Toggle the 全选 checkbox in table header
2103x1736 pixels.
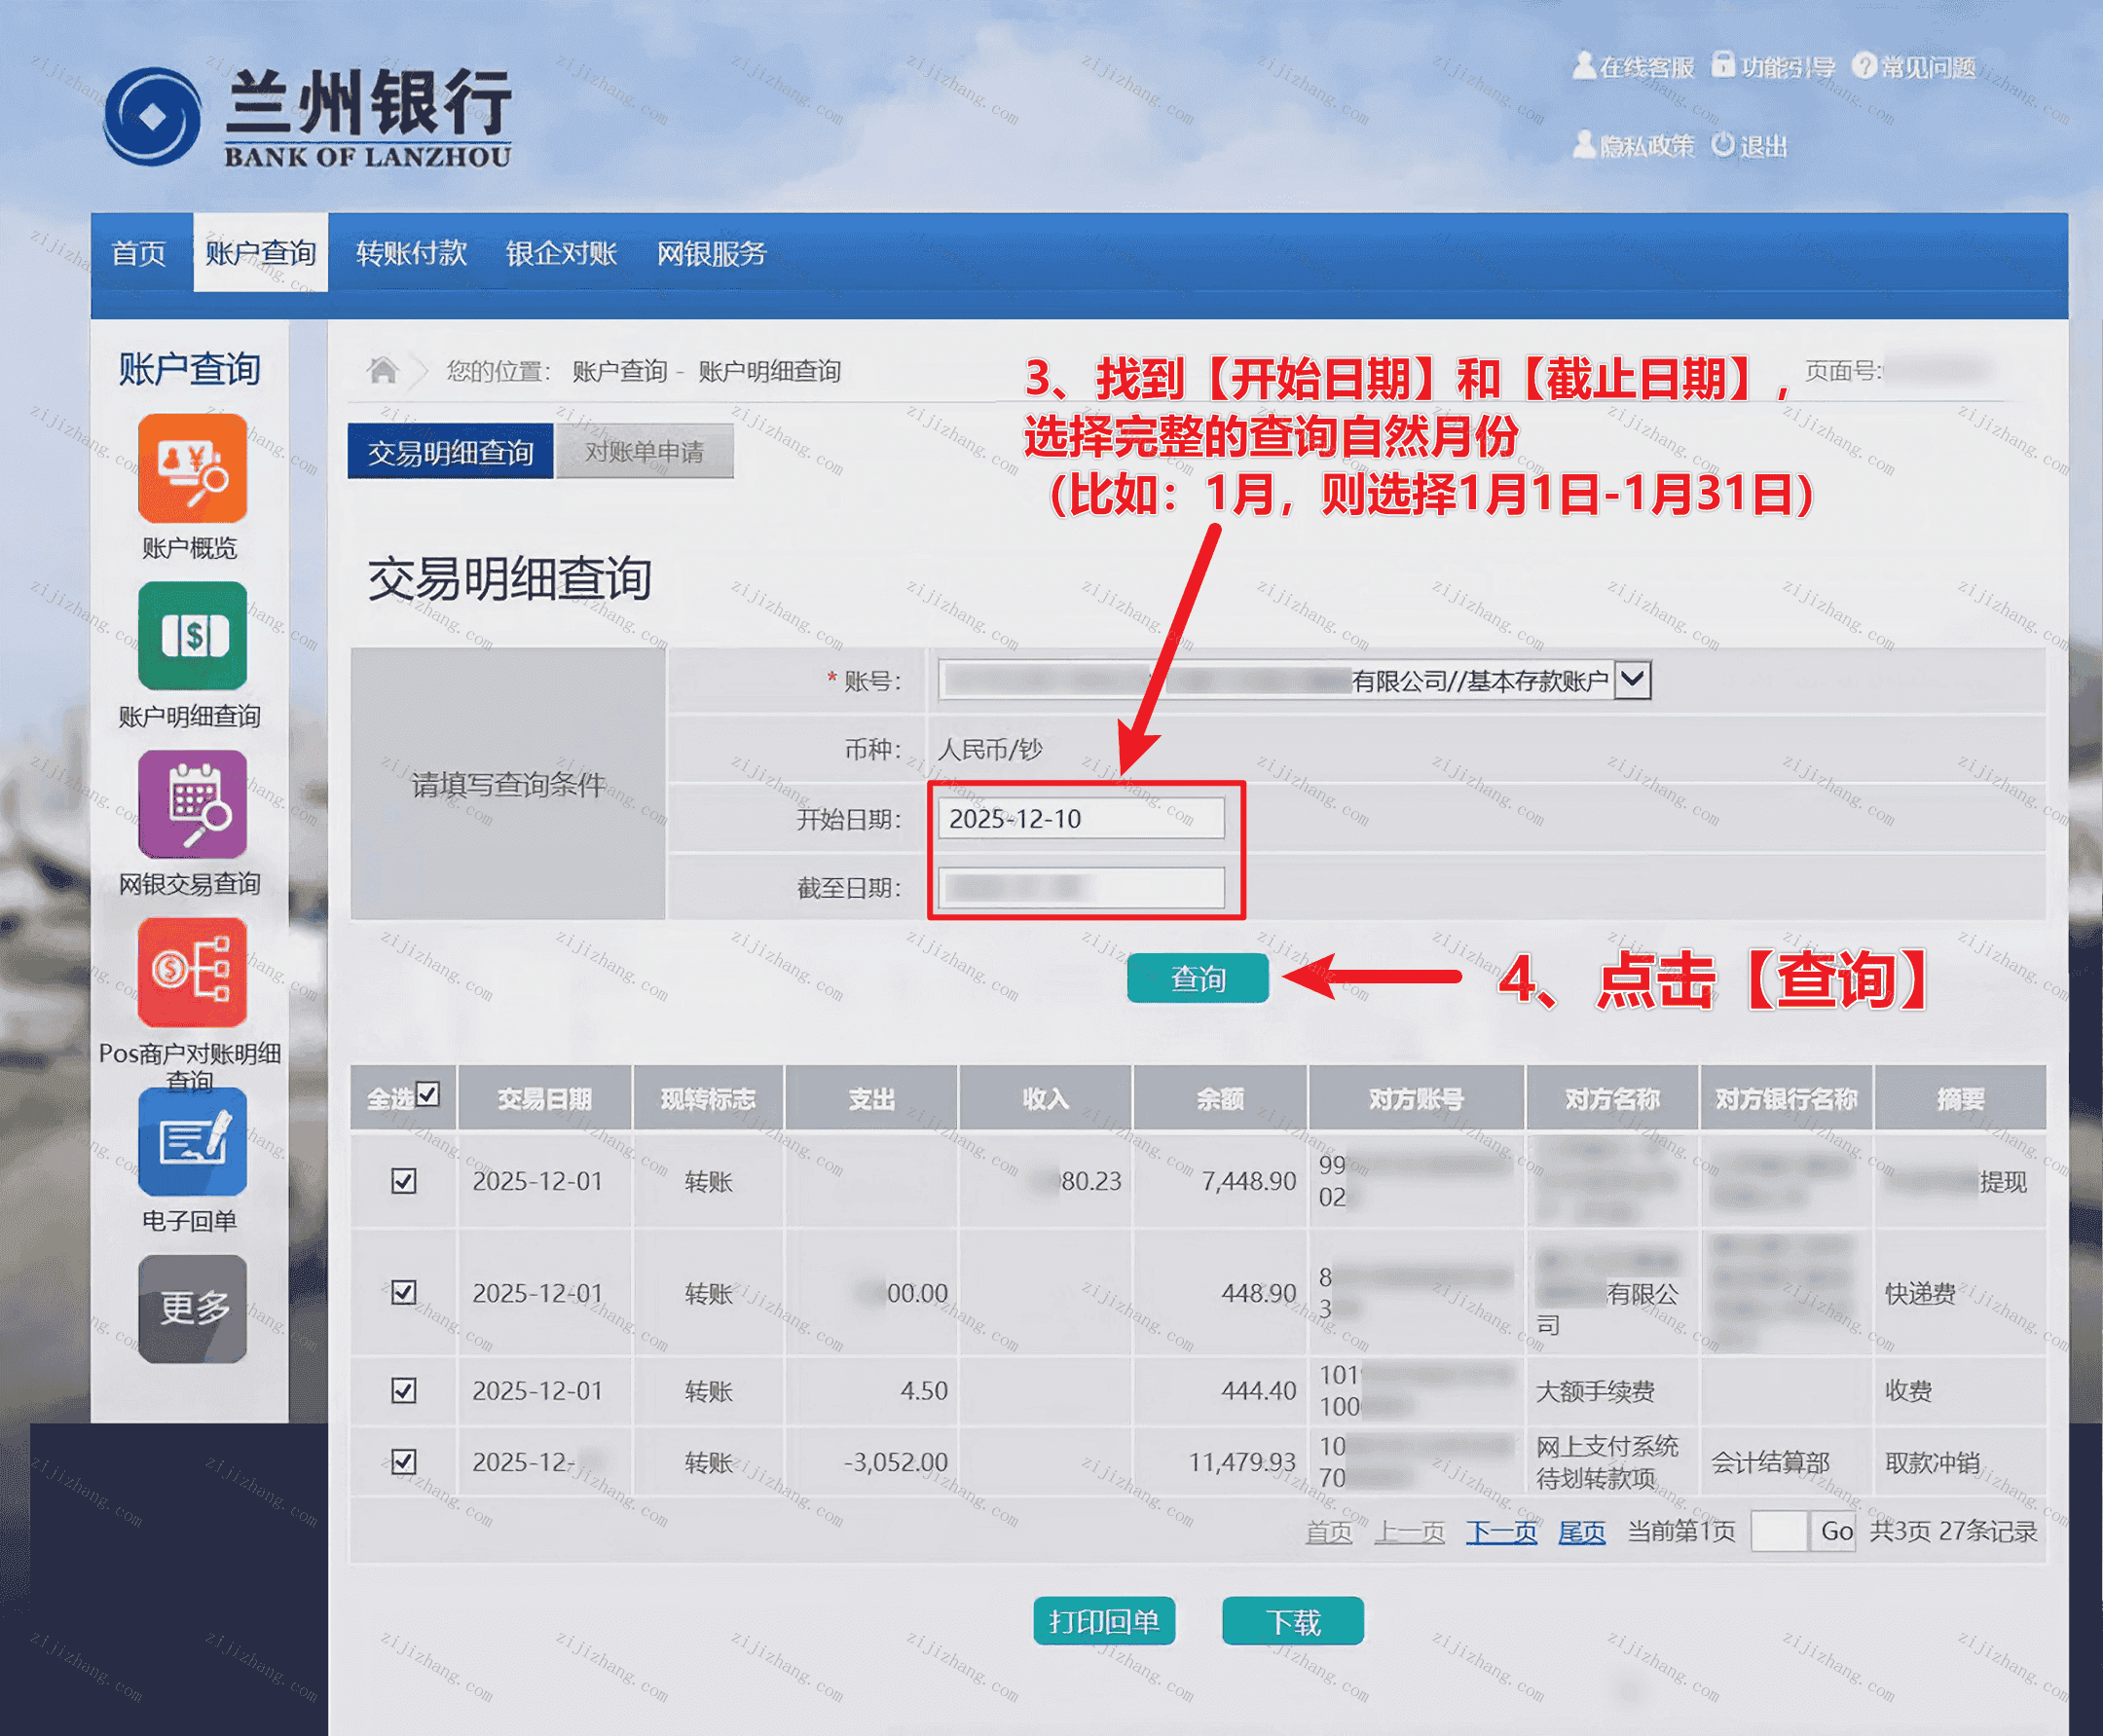click(x=428, y=1095)
